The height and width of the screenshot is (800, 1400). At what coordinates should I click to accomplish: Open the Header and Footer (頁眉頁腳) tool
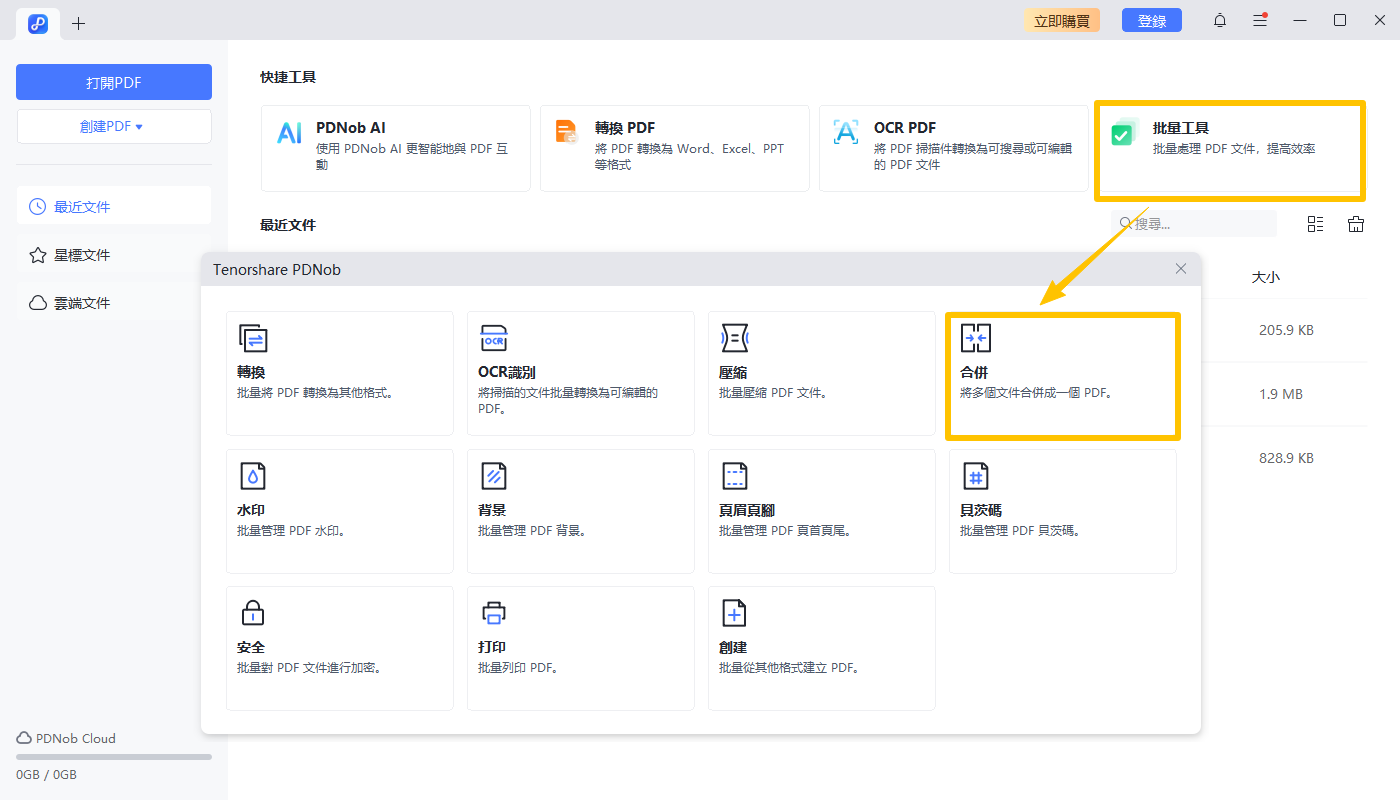[821, 511]
